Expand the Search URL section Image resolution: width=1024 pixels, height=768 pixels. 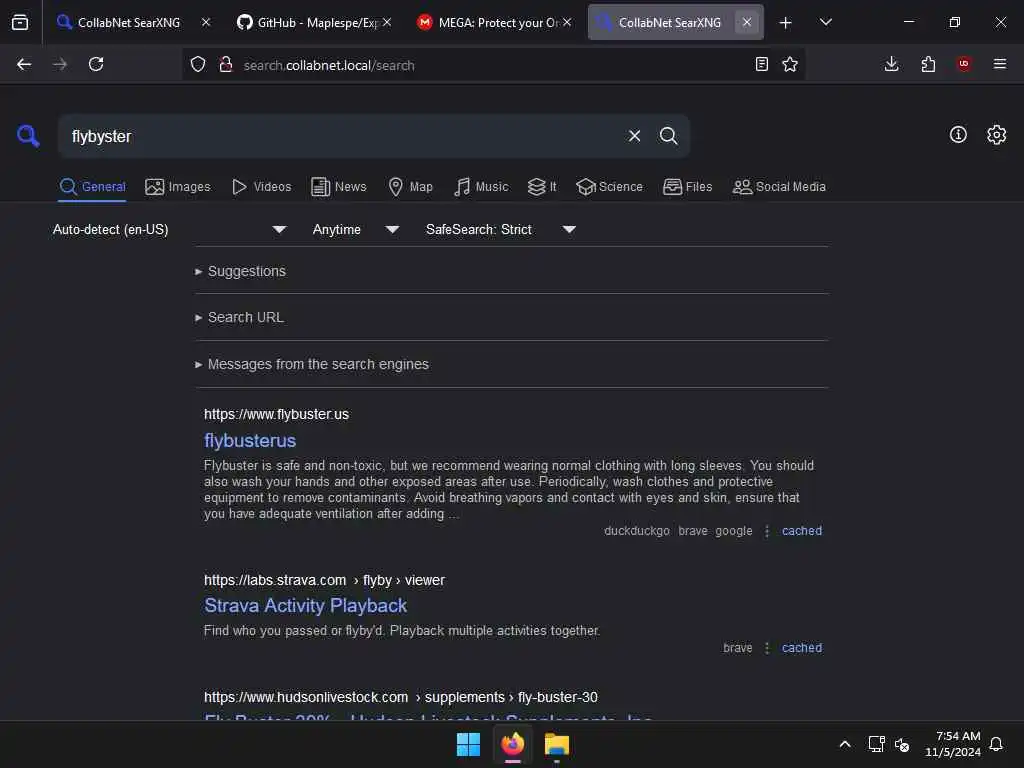pos(239,317)
